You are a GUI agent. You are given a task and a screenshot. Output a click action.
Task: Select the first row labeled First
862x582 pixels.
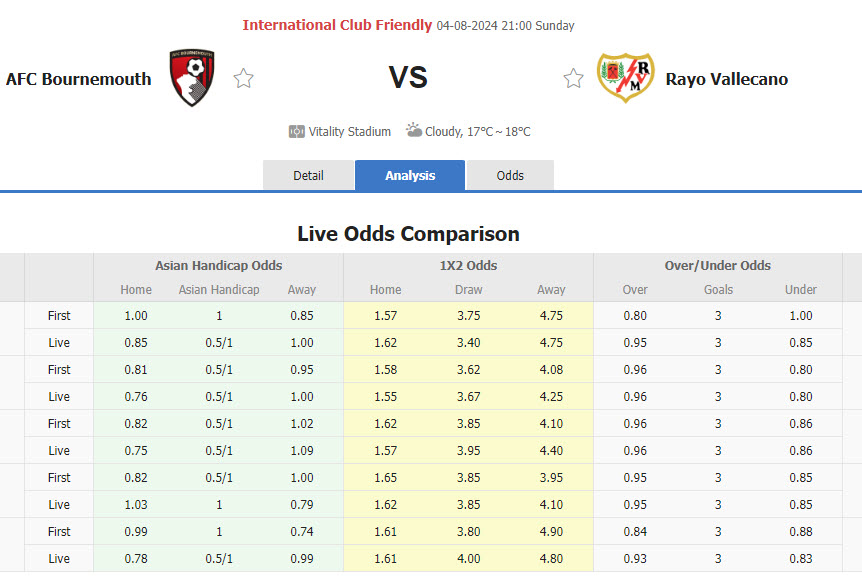coord(58,315)
